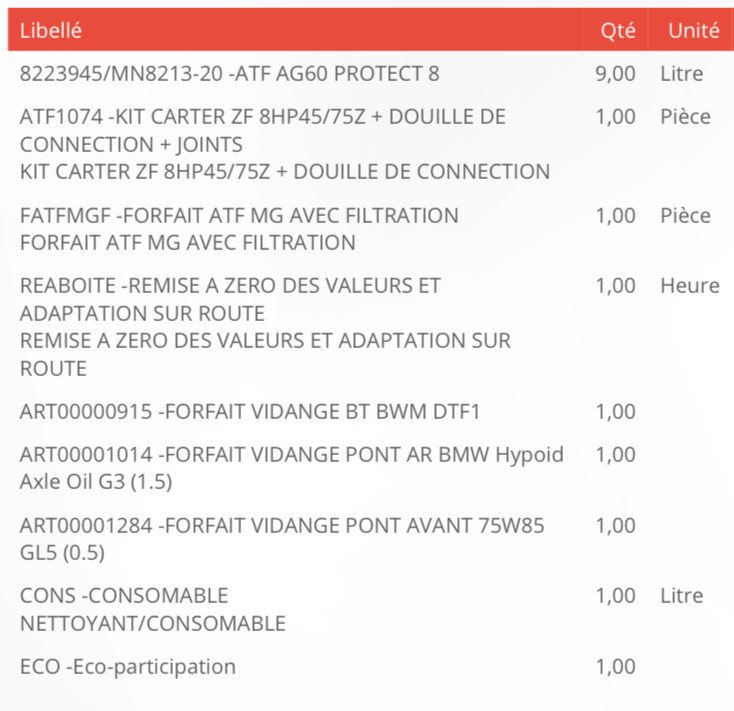Click the Heure unit cell
The image size is (734, 711).
690,286
